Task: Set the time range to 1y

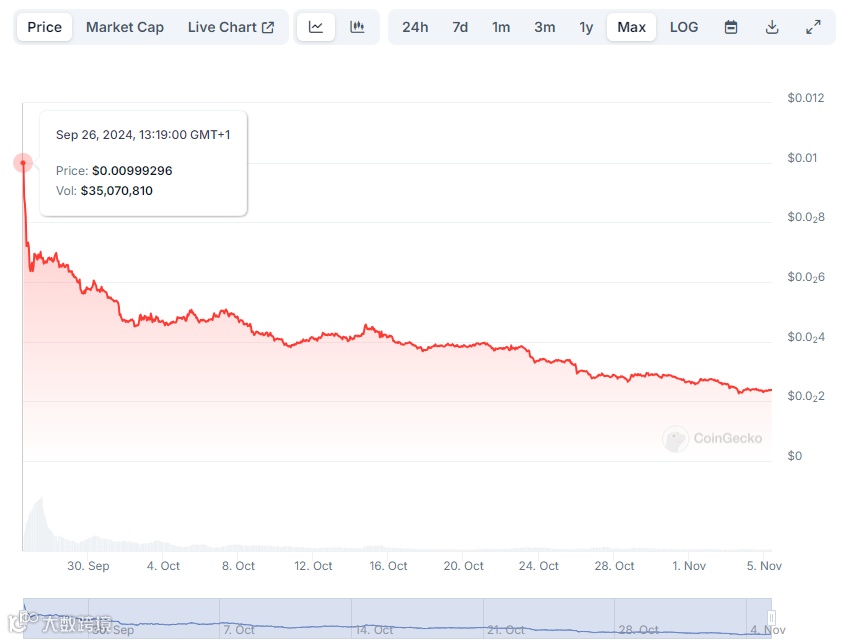Action: [x=586, y=27]
